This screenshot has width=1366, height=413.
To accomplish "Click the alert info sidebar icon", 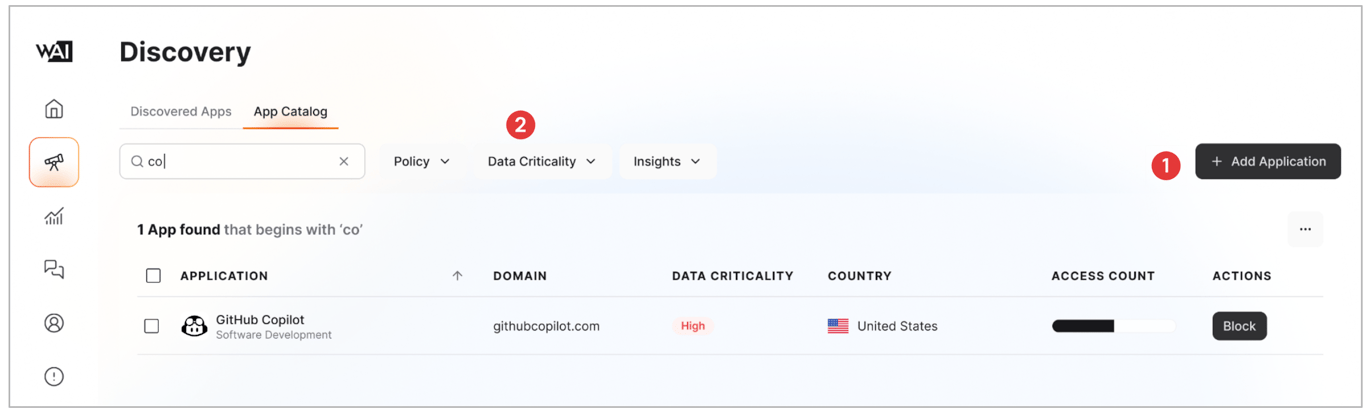I will (54, 376).
